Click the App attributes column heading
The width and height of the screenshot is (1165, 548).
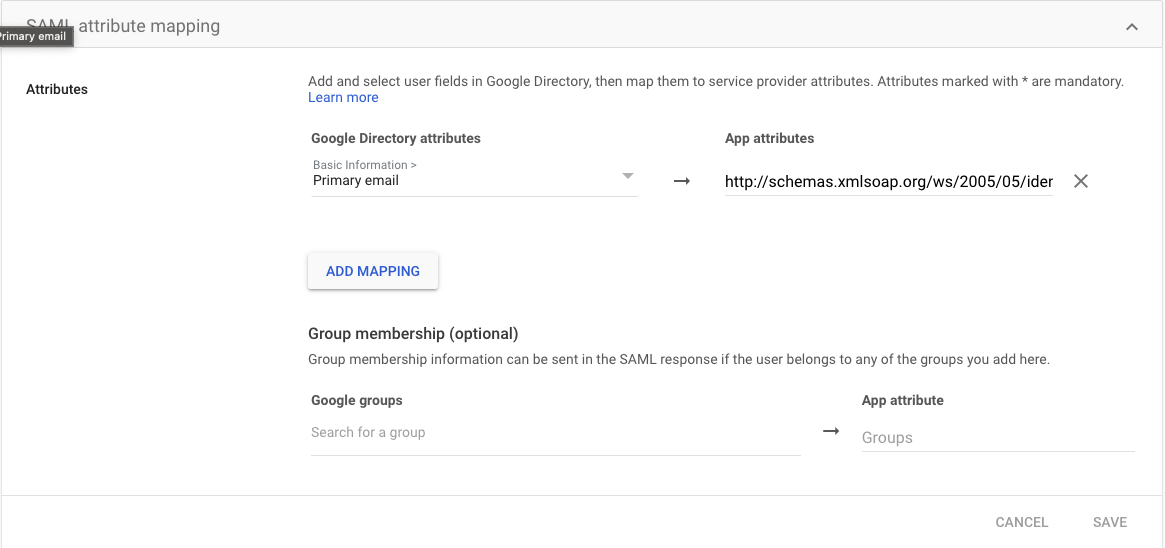coord(769,138)
